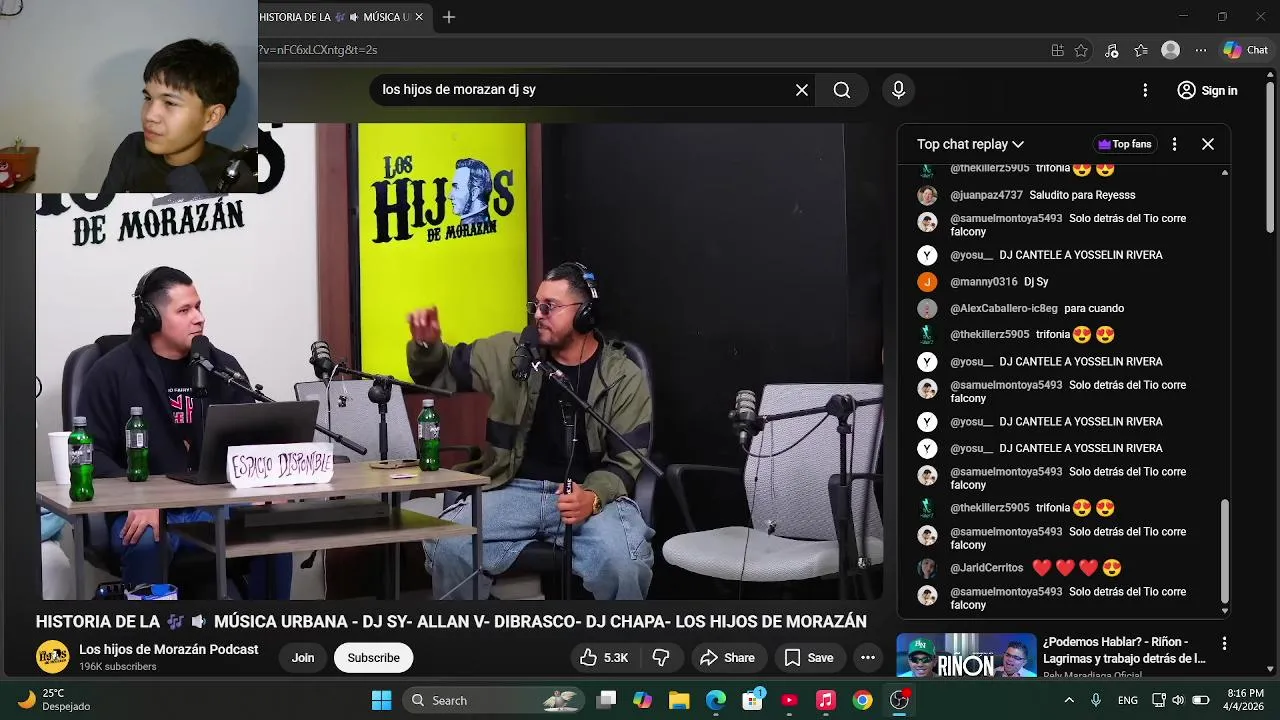Viewport: 1280px width, 720px height.
Task: Open Microsoft Store from the taskbar
Action: click(x=752, y=700)
